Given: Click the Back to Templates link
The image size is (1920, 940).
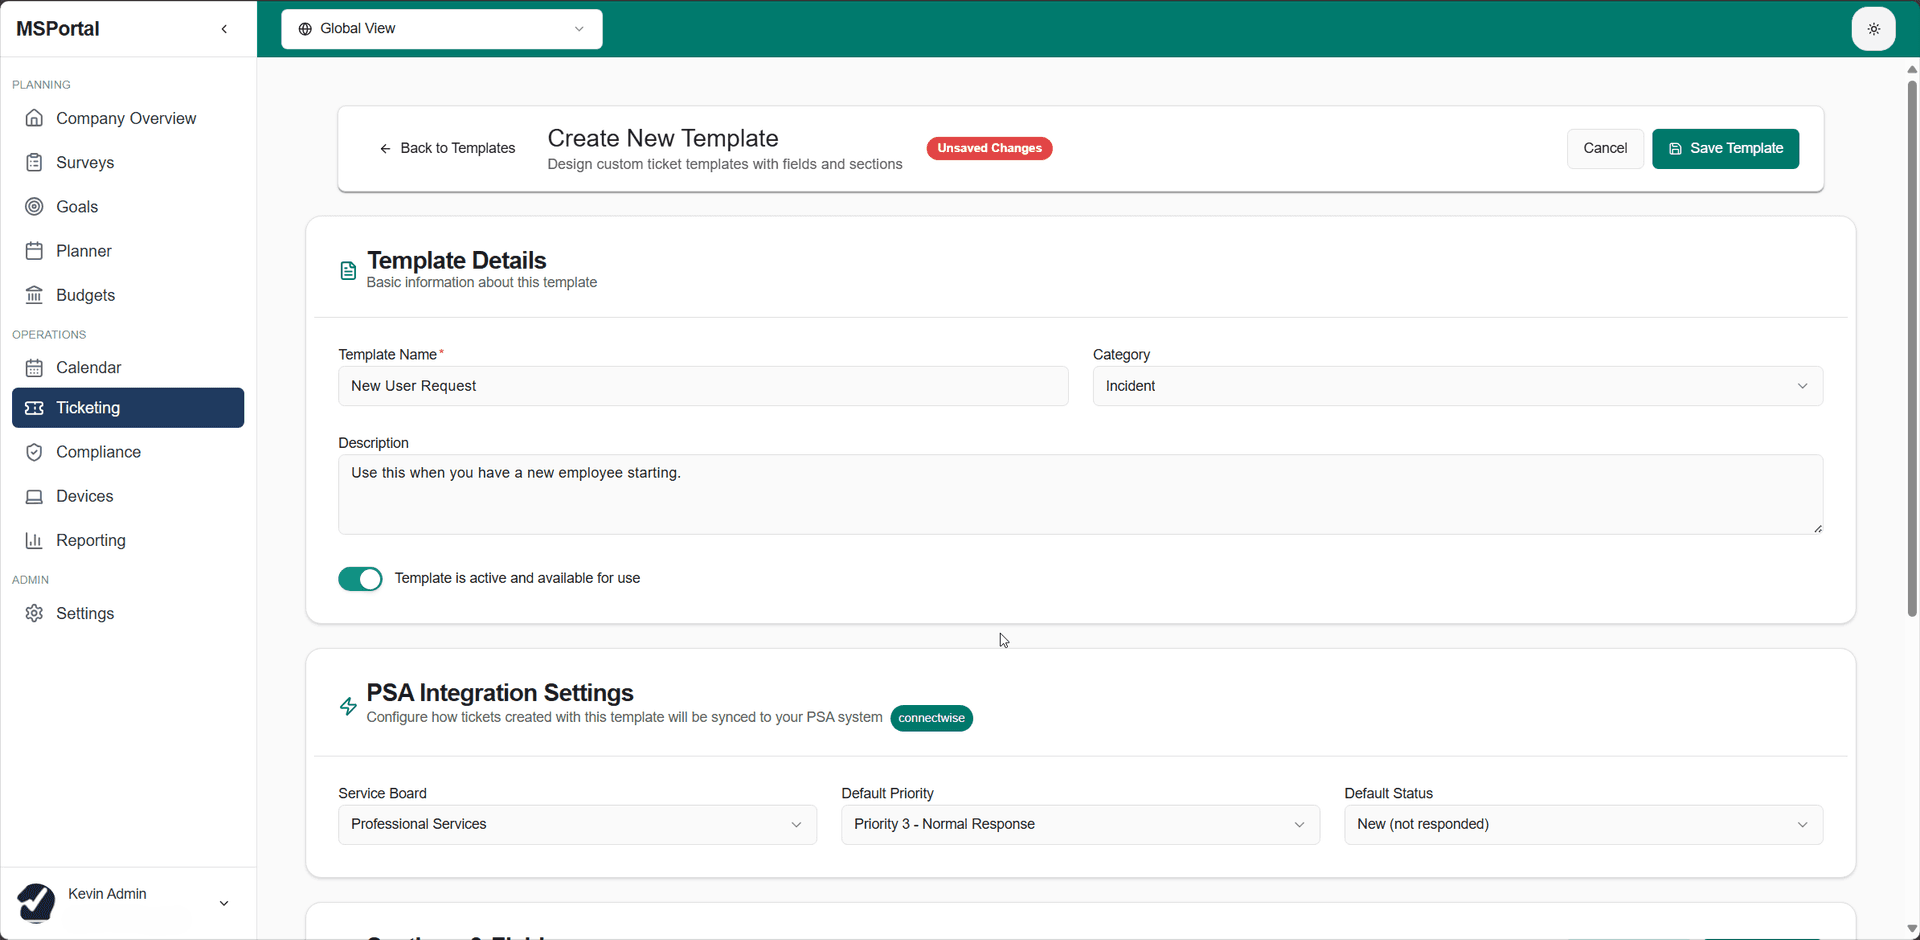Looking at the screenshot, I should point(447,148).
